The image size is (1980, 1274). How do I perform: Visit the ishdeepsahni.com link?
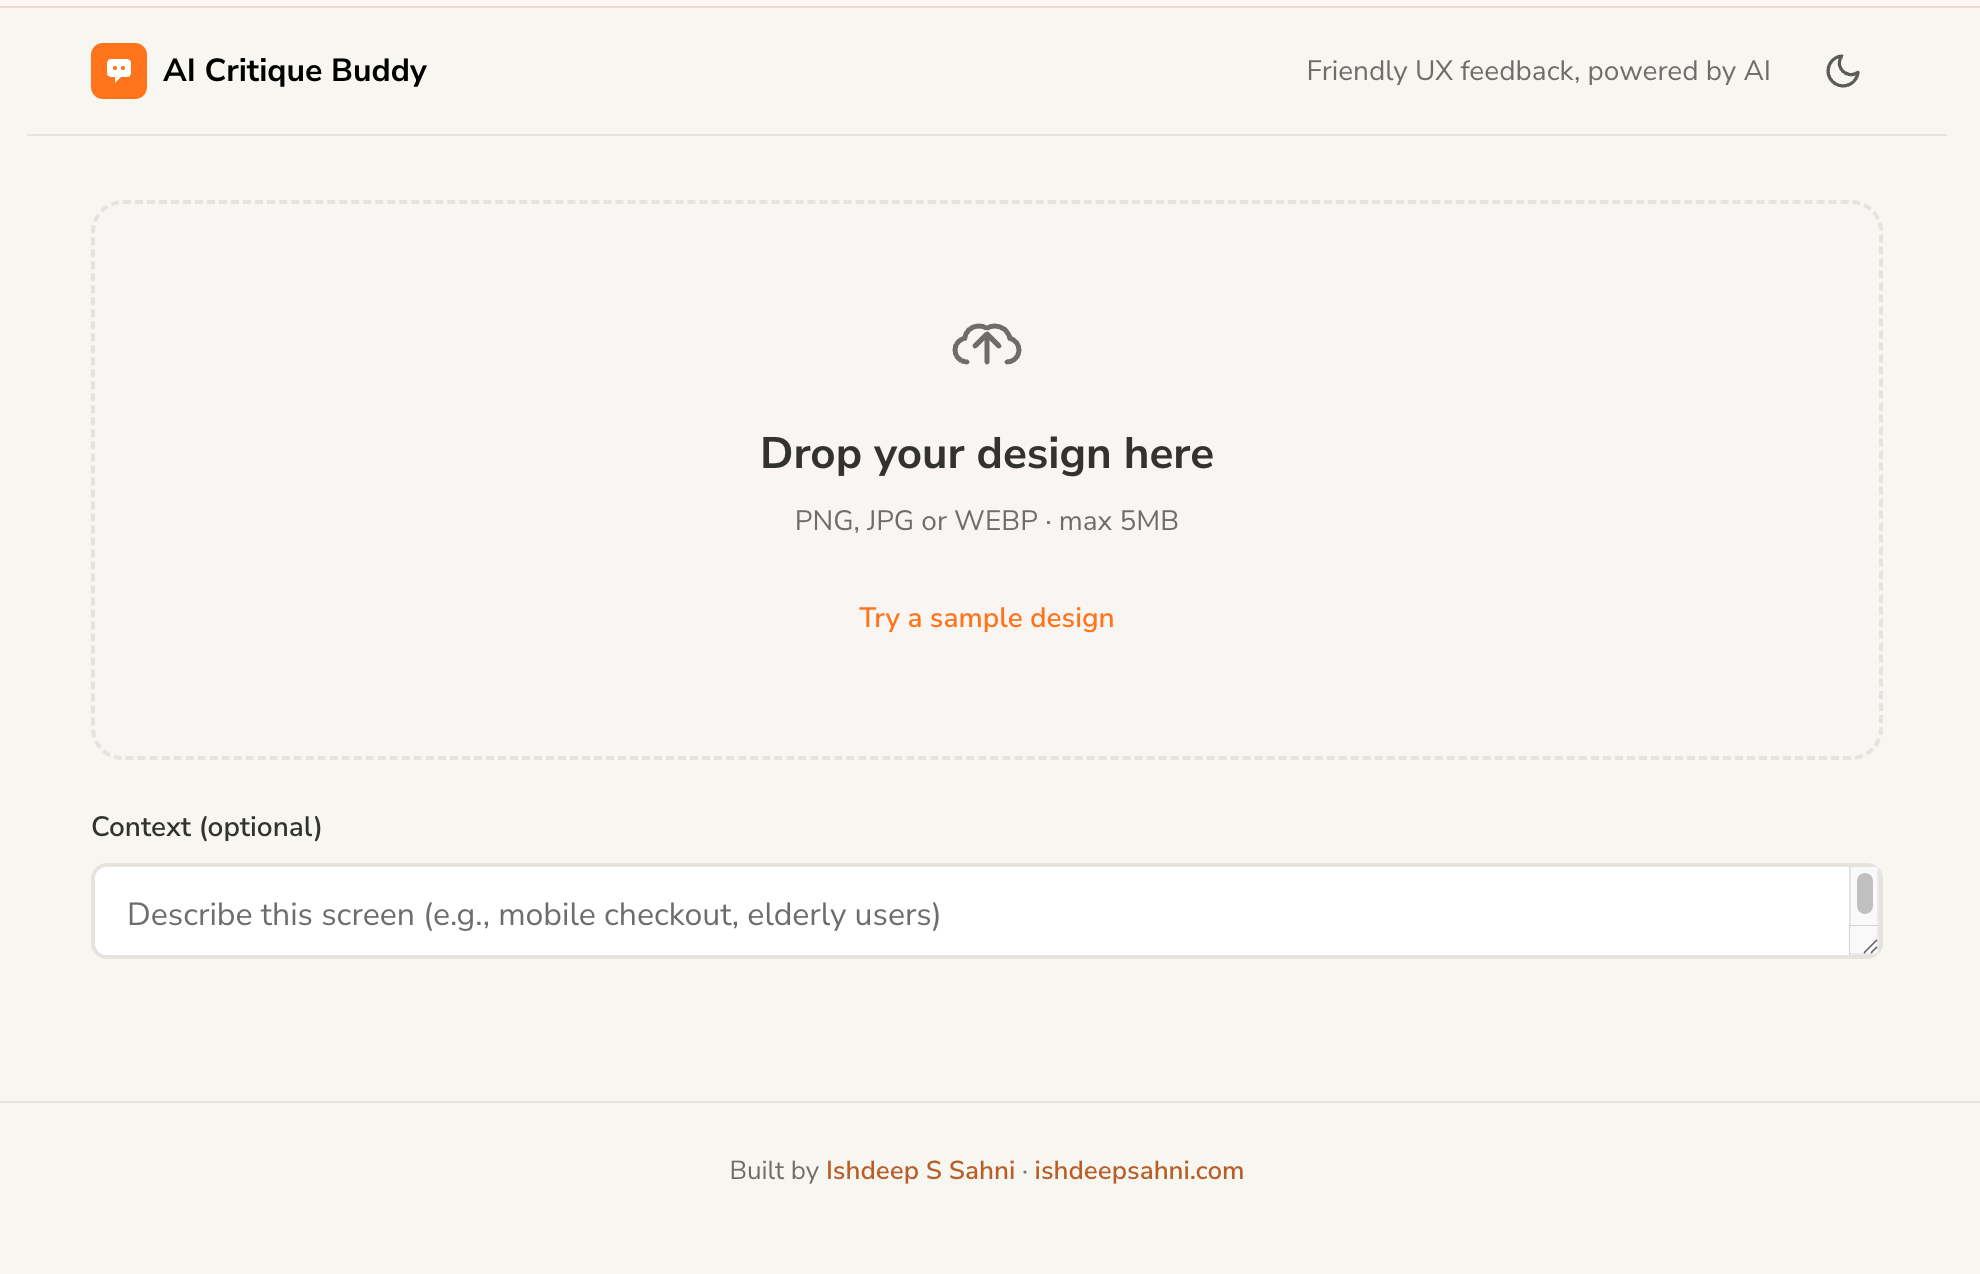1138,1170
